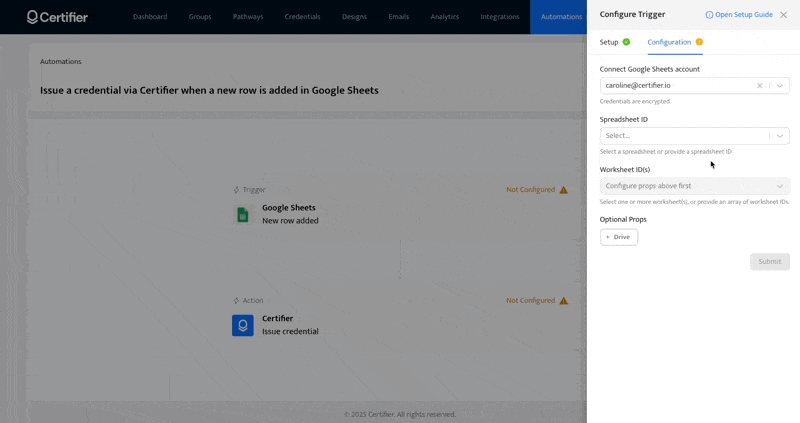Go to the Emails section
Viewport: 800px width, 423px height.
pyautogui.click(x=398, y=17)
